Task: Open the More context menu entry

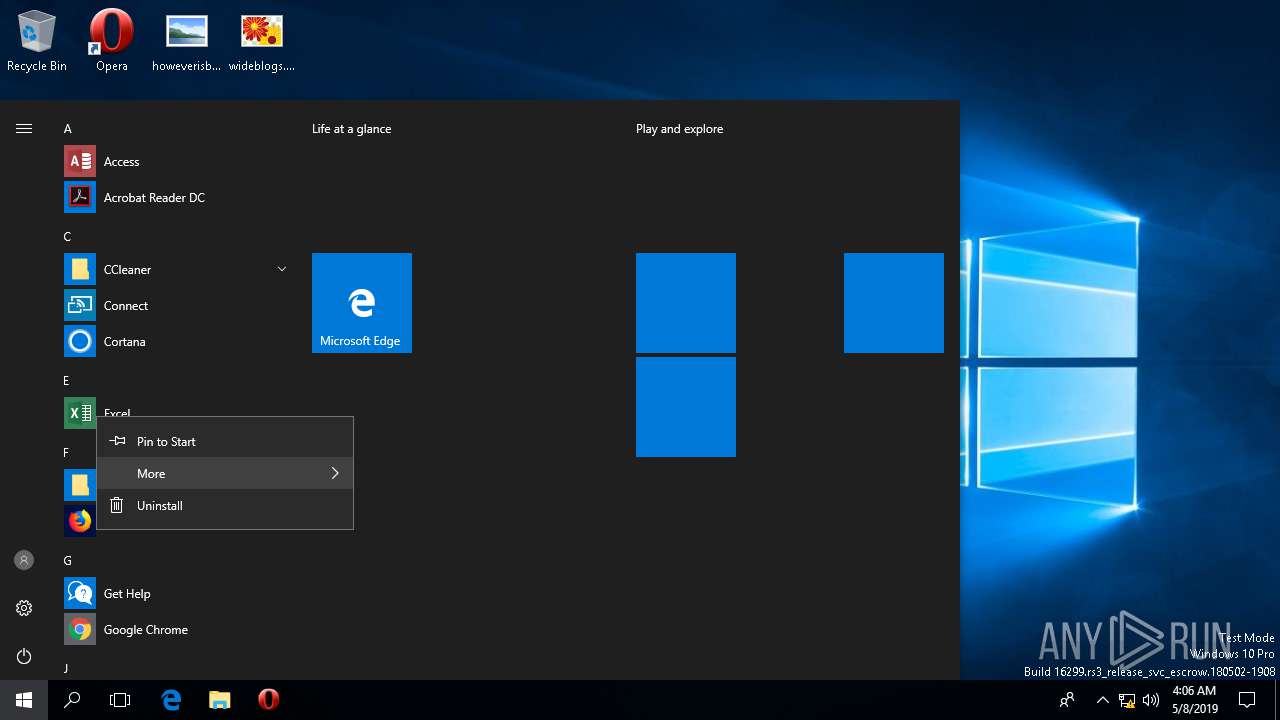Action: [225, 473]
